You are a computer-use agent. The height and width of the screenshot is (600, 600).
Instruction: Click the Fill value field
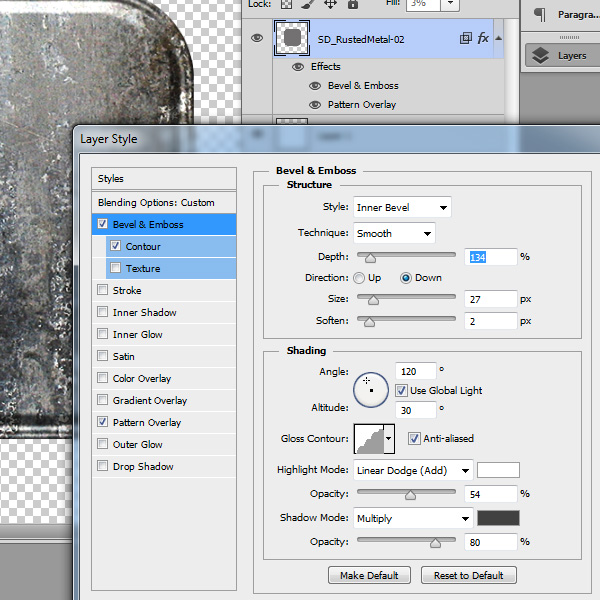(423, 3)
